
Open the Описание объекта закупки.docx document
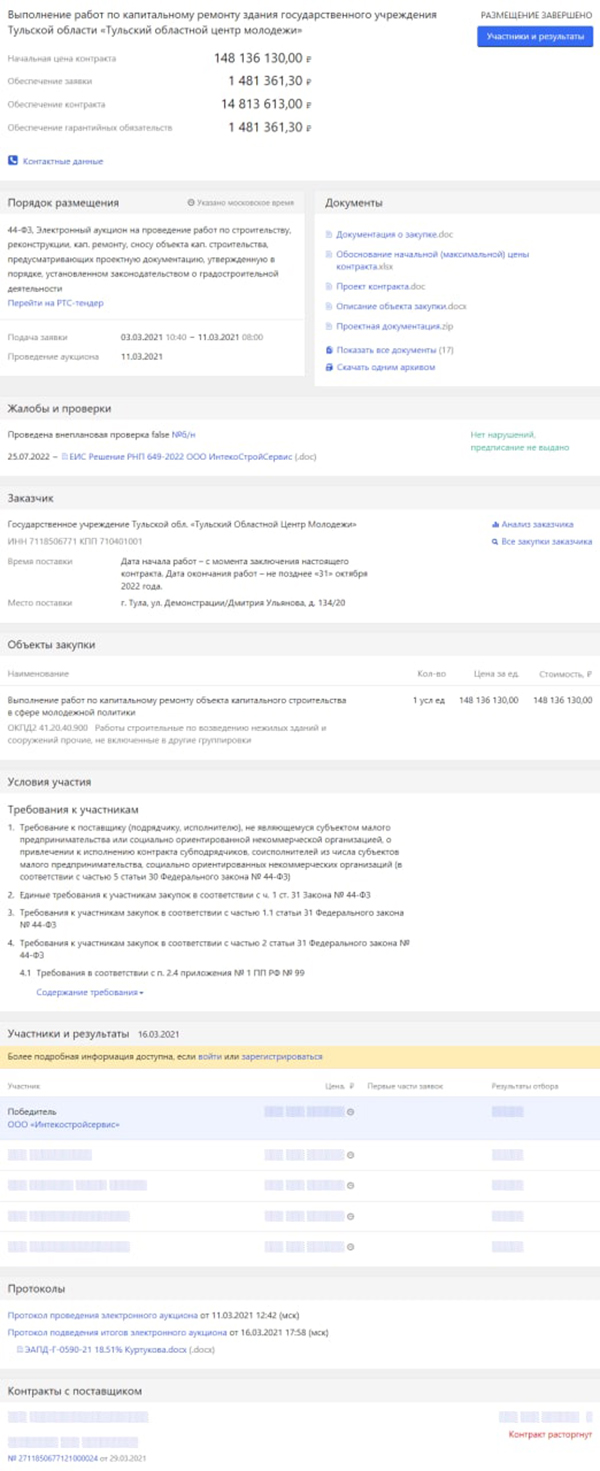click(401, 306)
